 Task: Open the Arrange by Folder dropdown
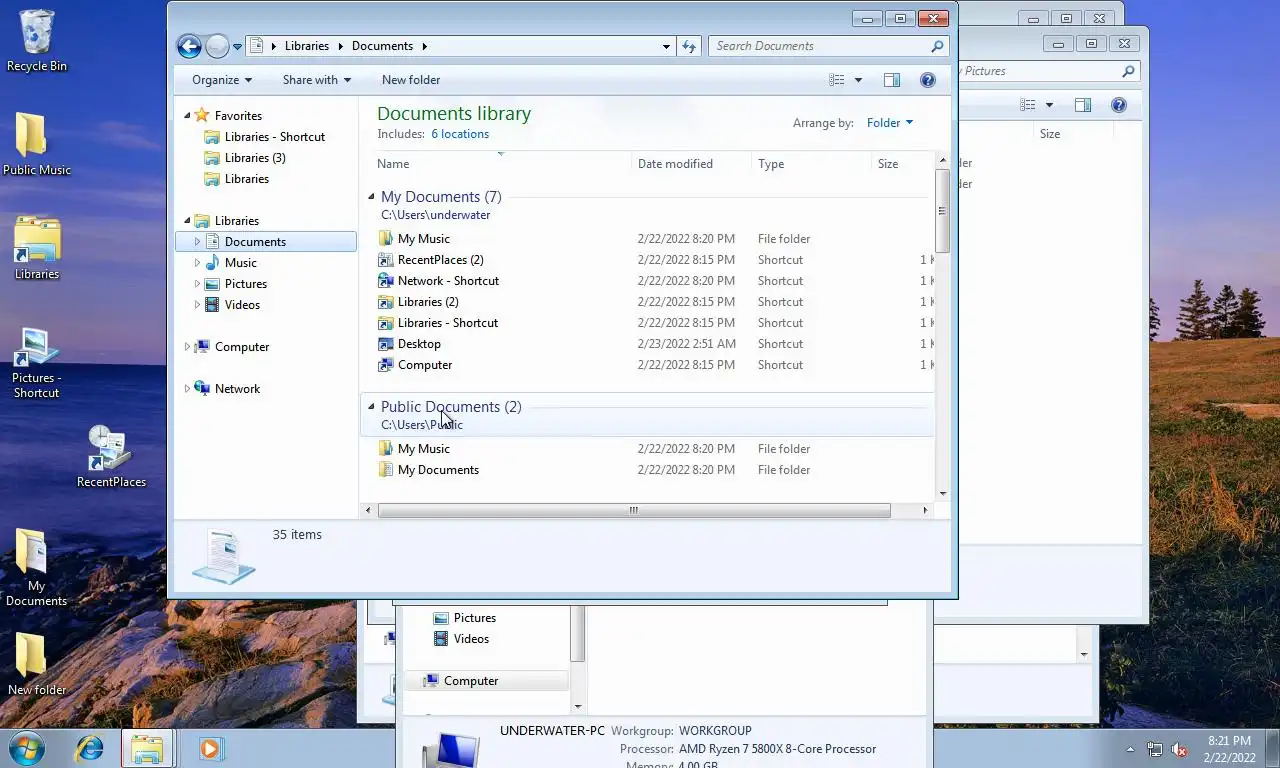coord(890,123)
